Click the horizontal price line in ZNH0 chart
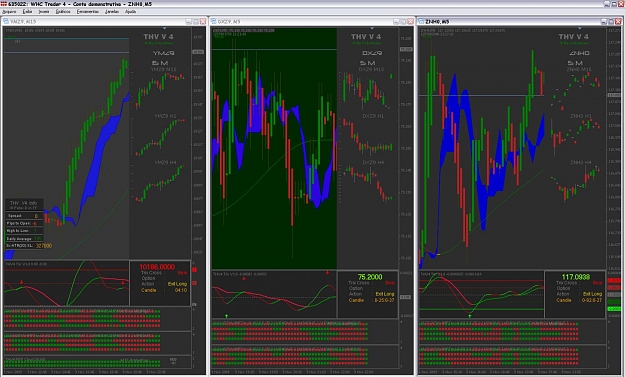This screenshot has height=377, width=625. (482, 95)
